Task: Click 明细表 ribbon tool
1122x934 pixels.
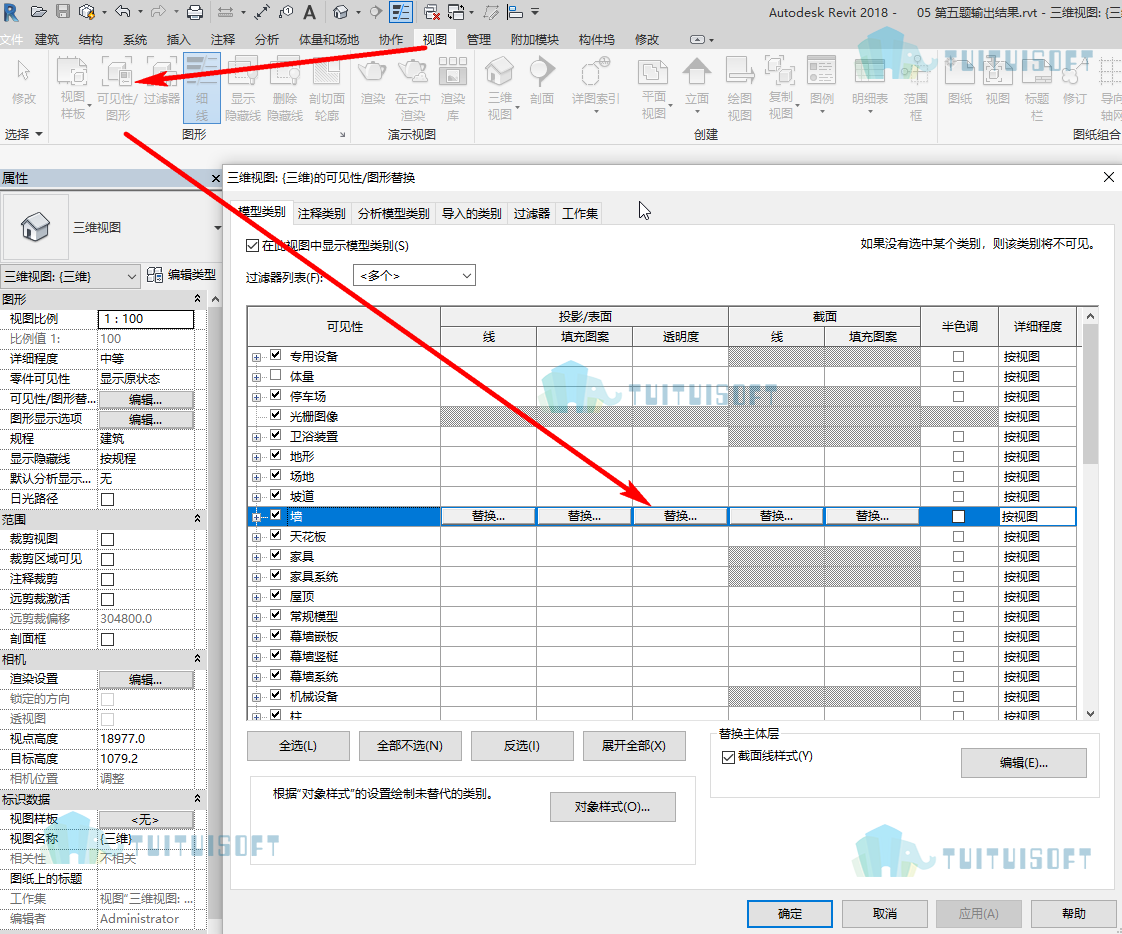Action: tap(870, 82)
